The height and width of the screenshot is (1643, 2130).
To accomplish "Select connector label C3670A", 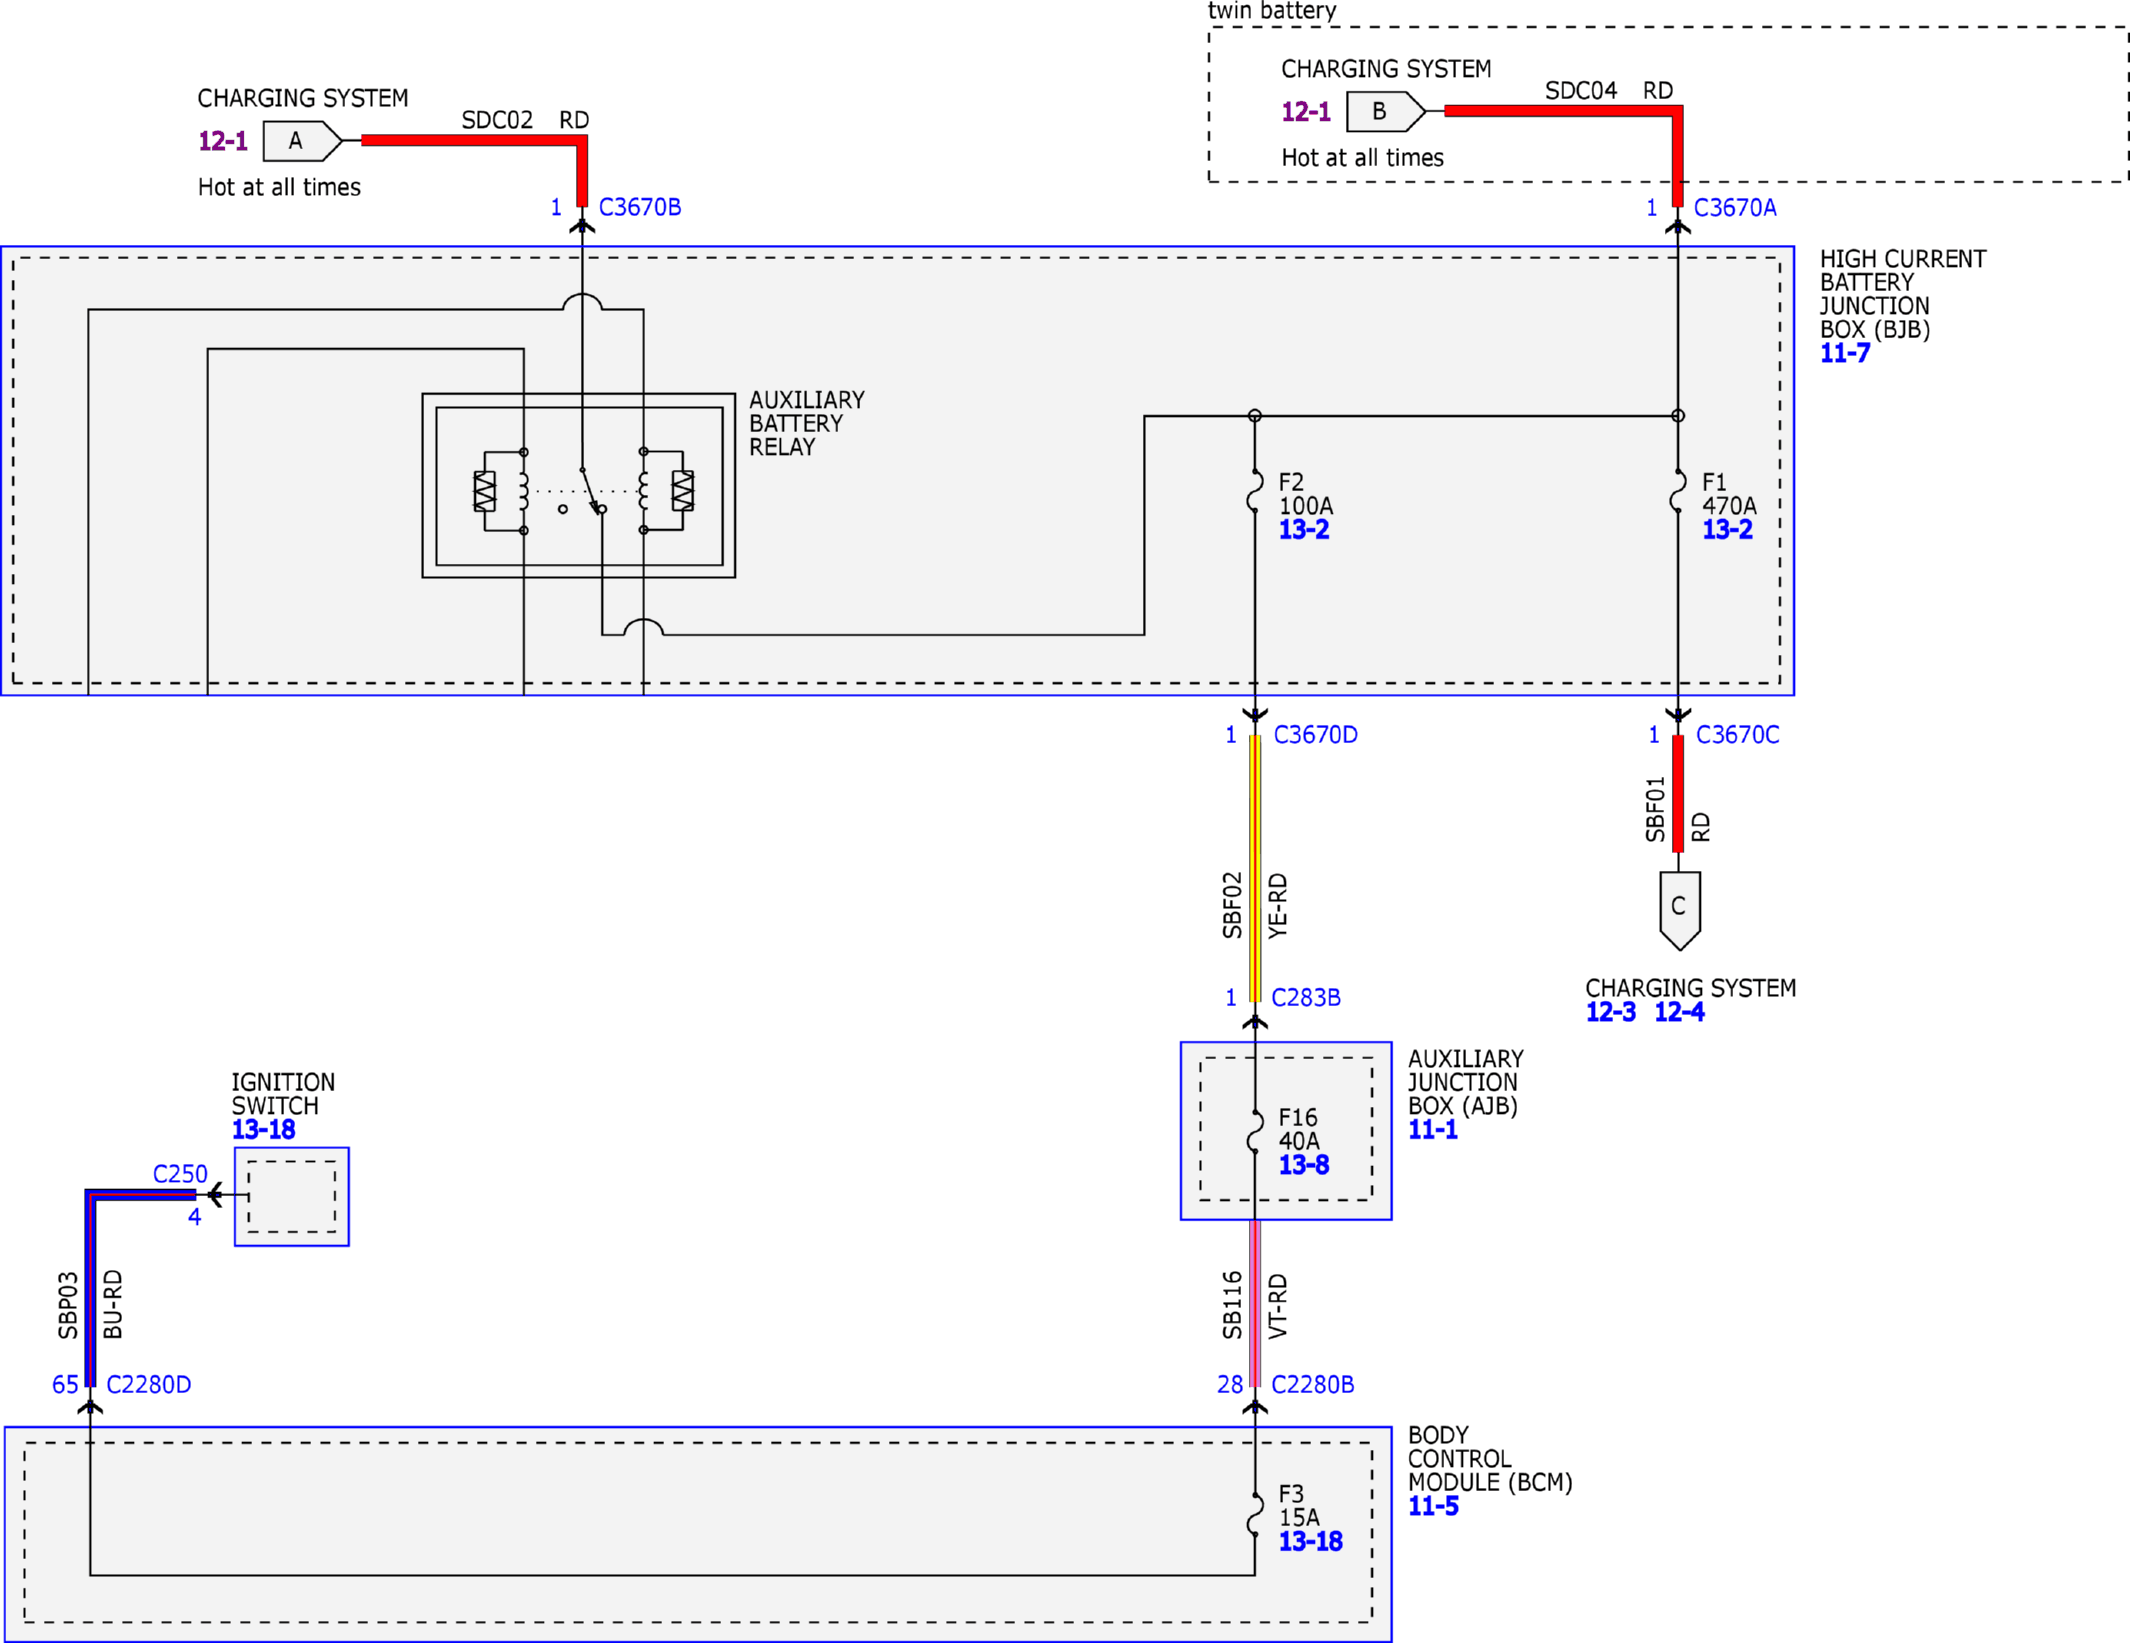I will tap(1735, 208).
